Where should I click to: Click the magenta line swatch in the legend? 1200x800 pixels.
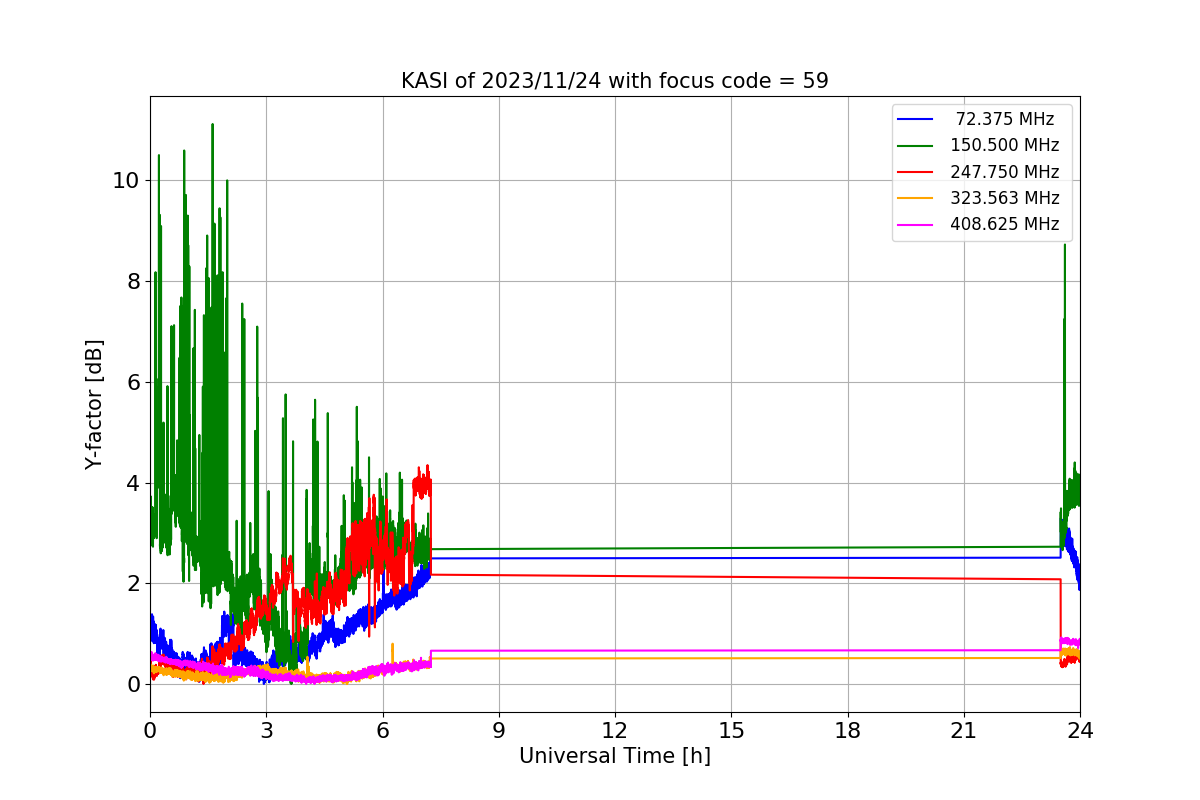coord(915,225)
